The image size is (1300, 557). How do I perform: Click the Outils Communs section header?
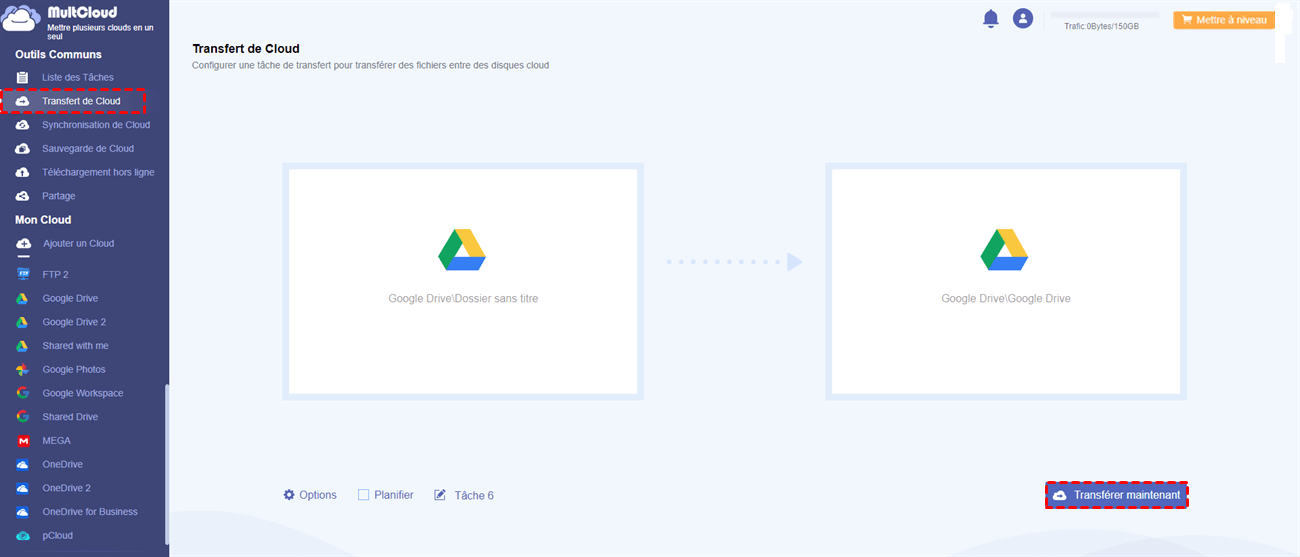tap(58, 55)
